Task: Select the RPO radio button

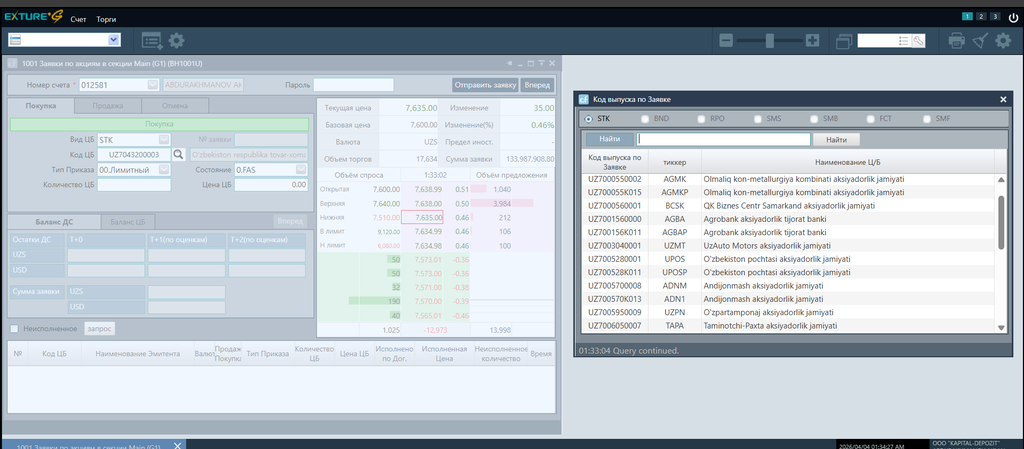Action: pos(701,119)
